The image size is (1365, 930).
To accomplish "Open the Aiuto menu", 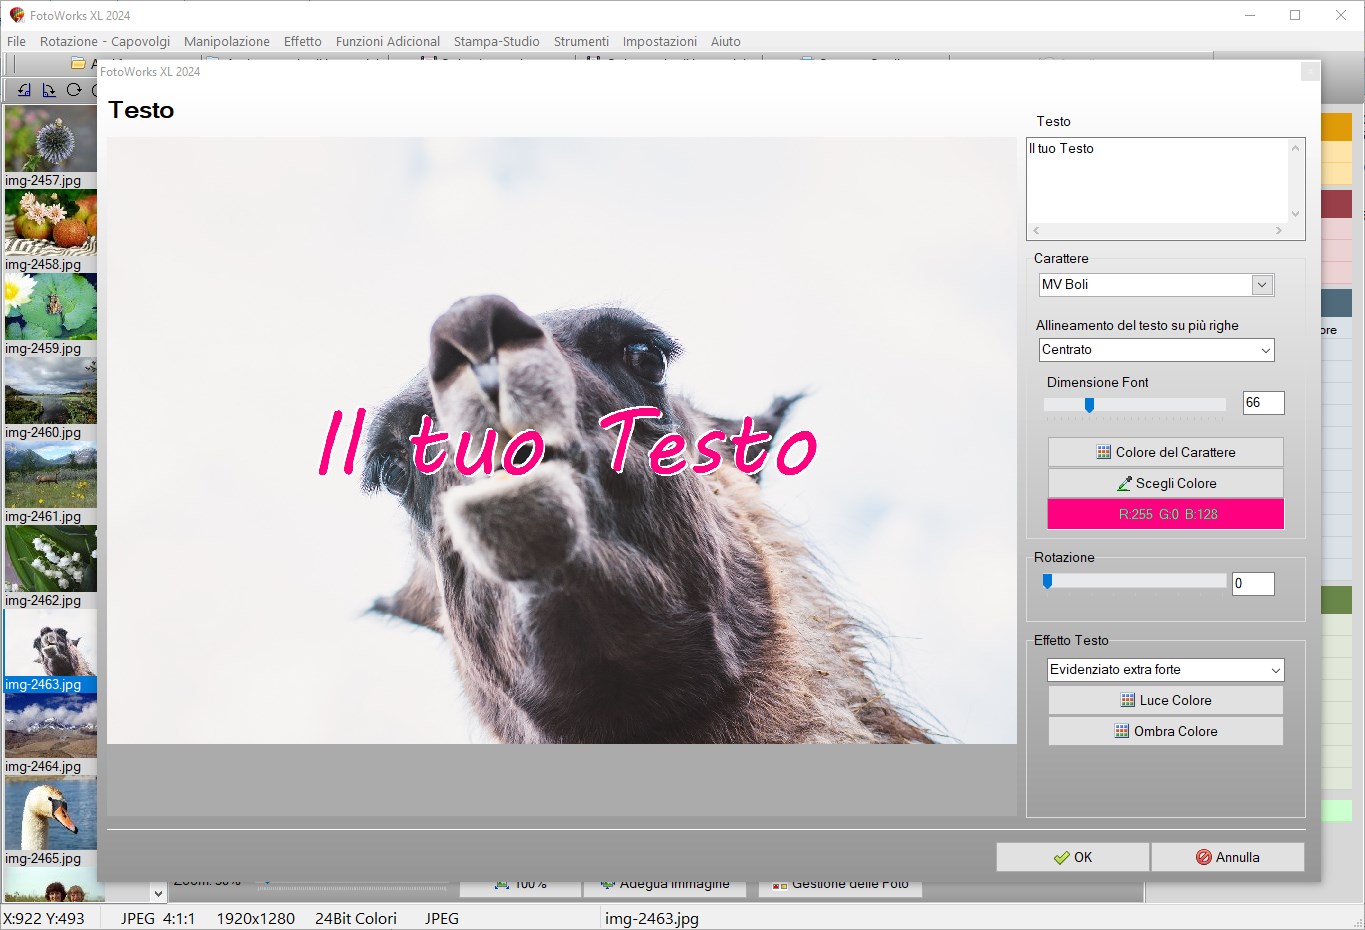I will (x=726, y=41).
